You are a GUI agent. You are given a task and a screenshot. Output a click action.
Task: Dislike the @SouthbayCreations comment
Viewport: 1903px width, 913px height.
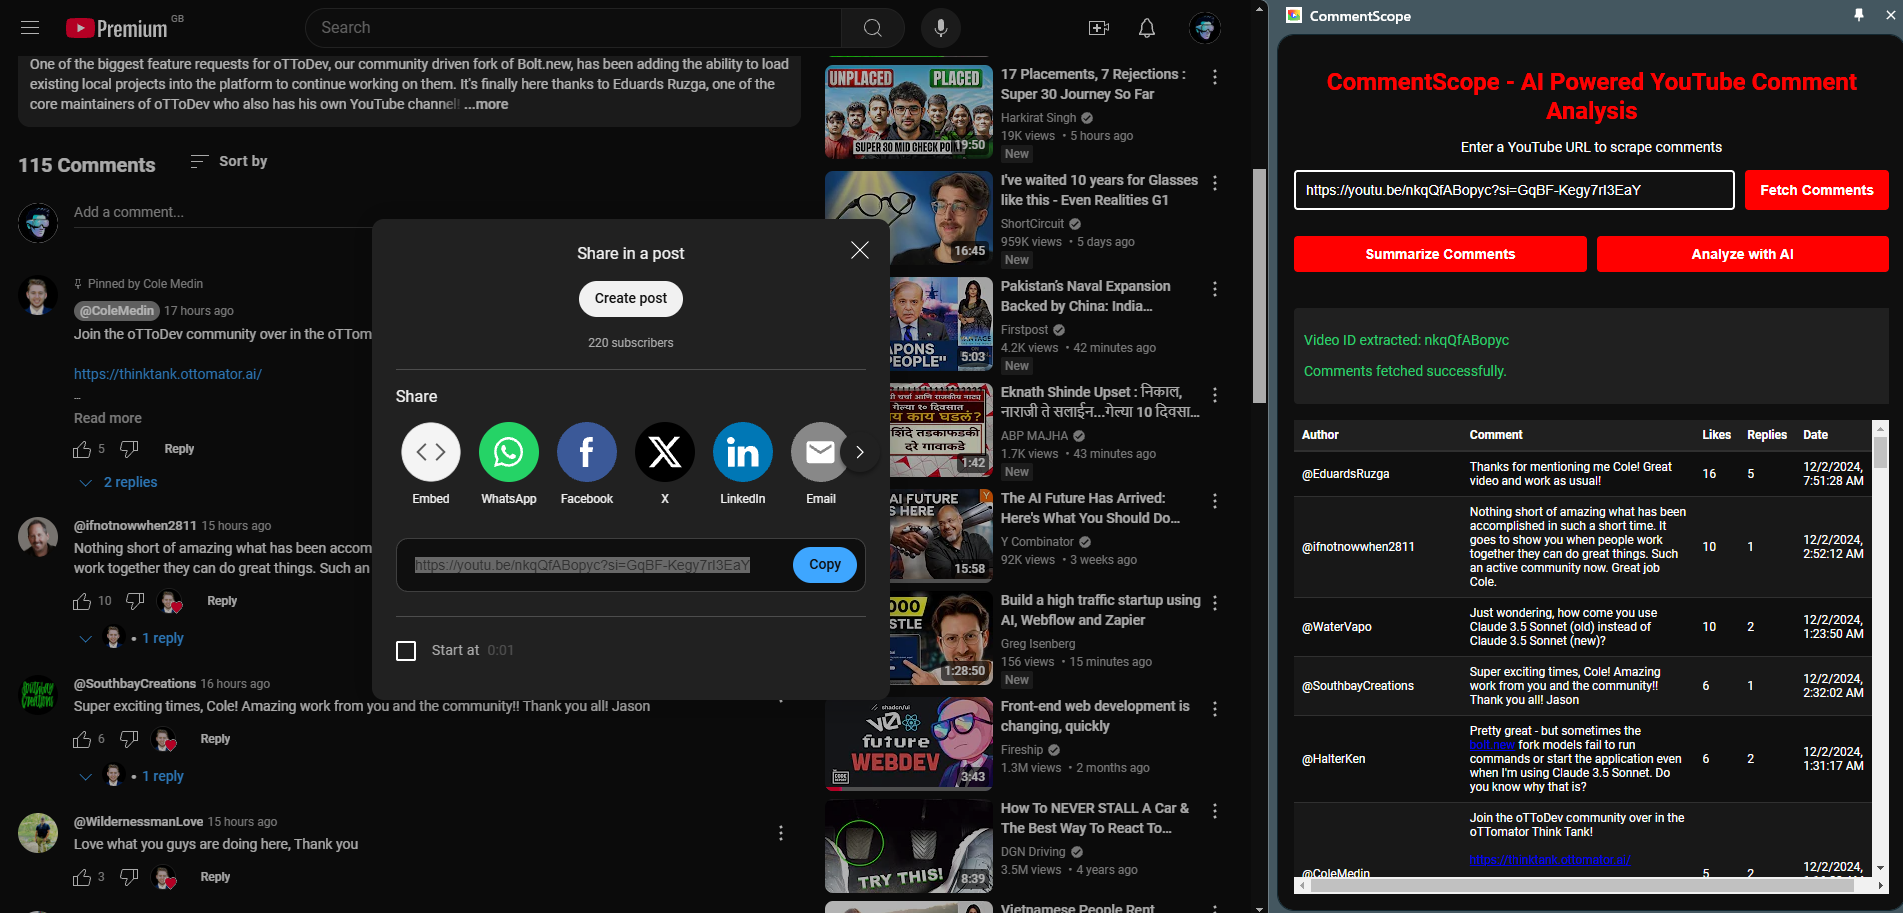(129, 739)
